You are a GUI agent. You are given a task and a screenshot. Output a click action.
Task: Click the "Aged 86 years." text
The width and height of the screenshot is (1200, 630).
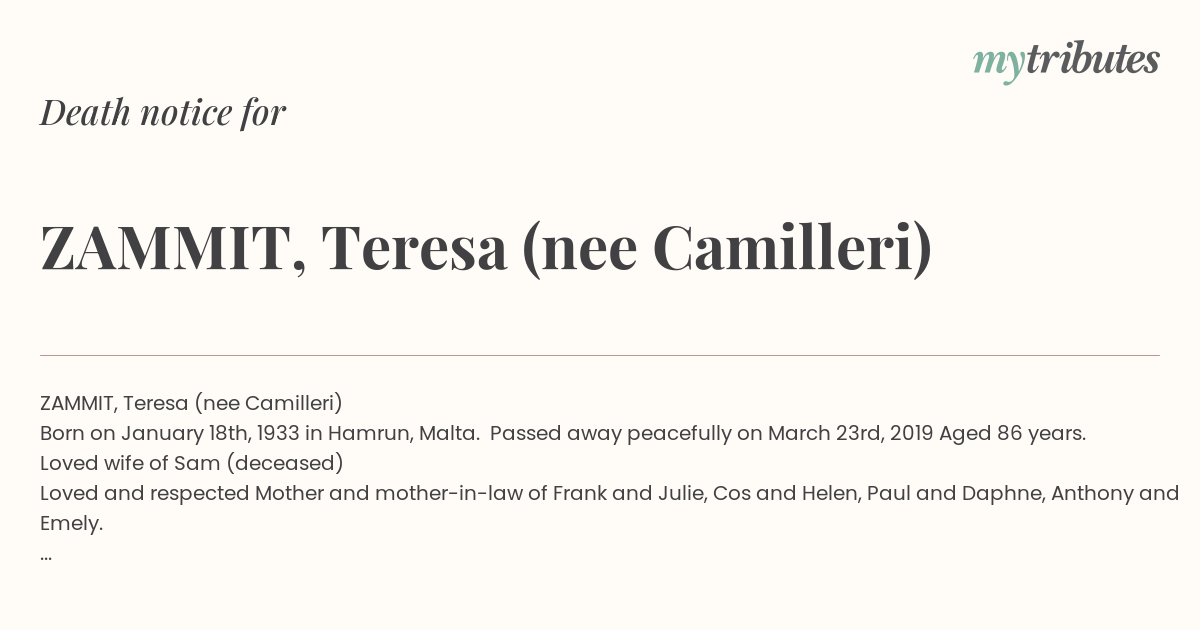tap(1013, 433)
